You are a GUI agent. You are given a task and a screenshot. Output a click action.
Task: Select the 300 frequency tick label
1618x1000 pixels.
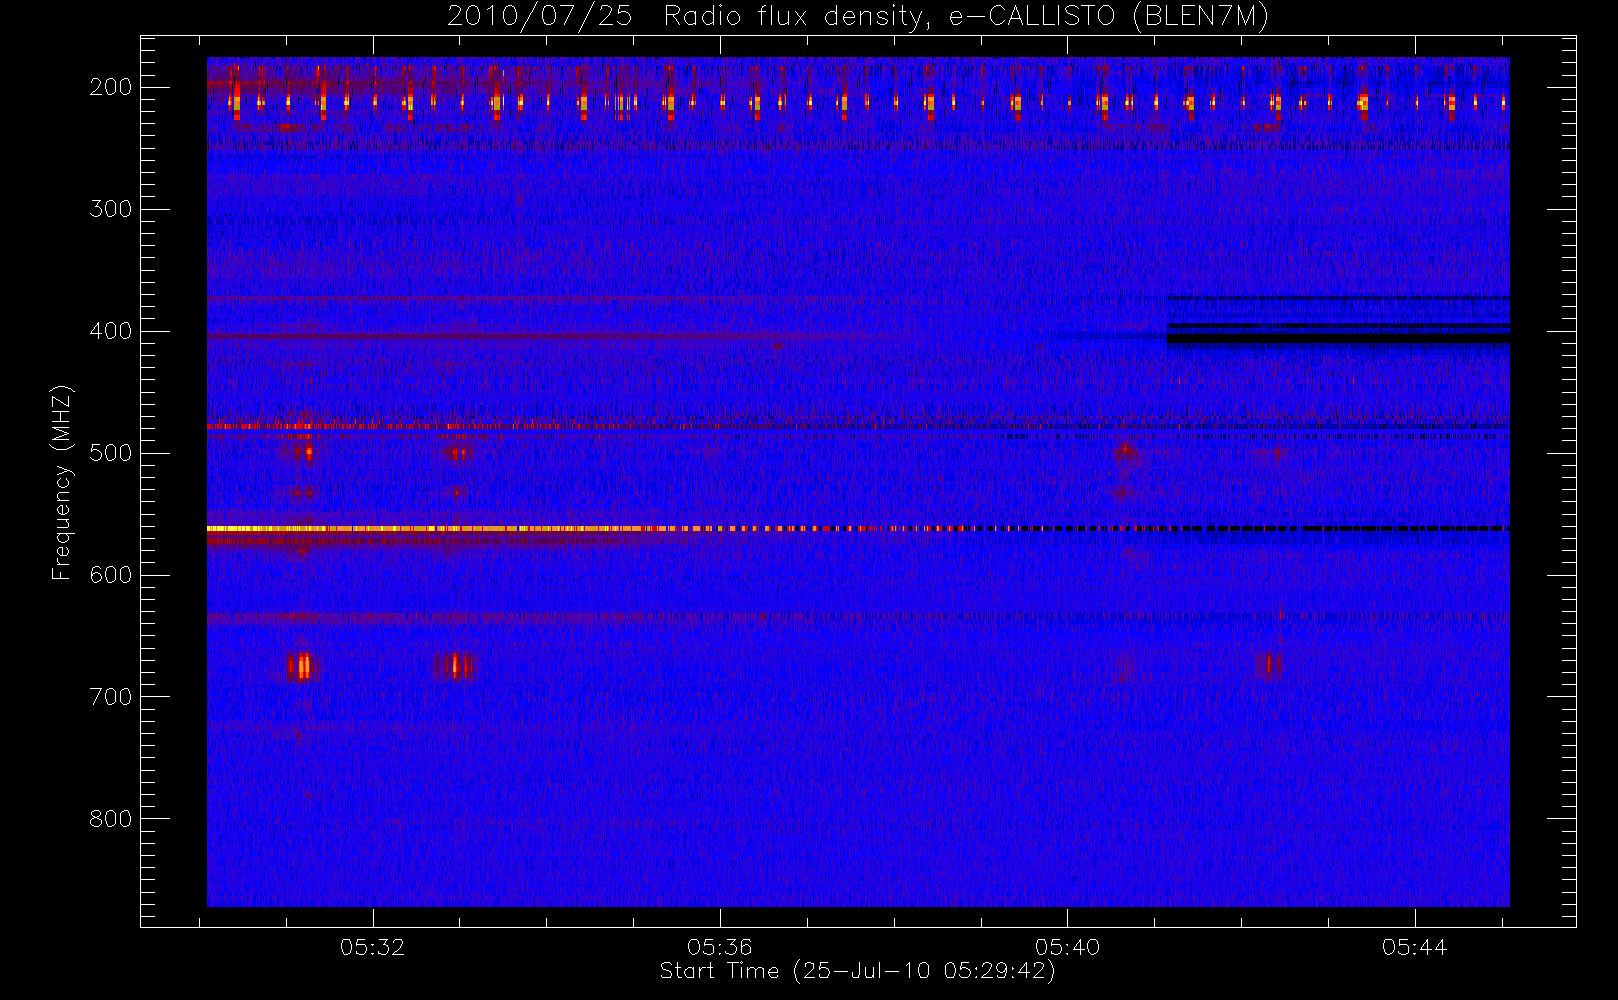[111, 209]
